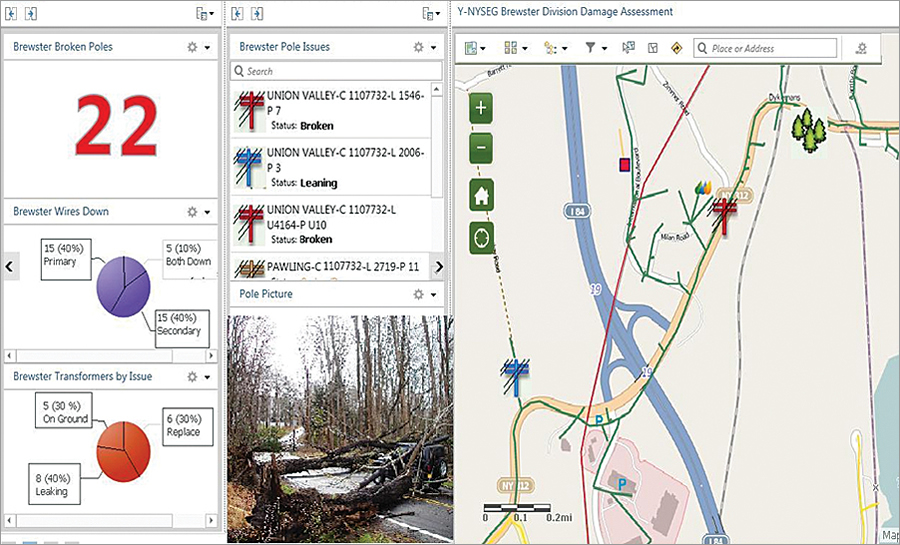Expand the Brewster Broken Poles dropdown arrow
Screen dimensions: 900x545
(207, 48)
